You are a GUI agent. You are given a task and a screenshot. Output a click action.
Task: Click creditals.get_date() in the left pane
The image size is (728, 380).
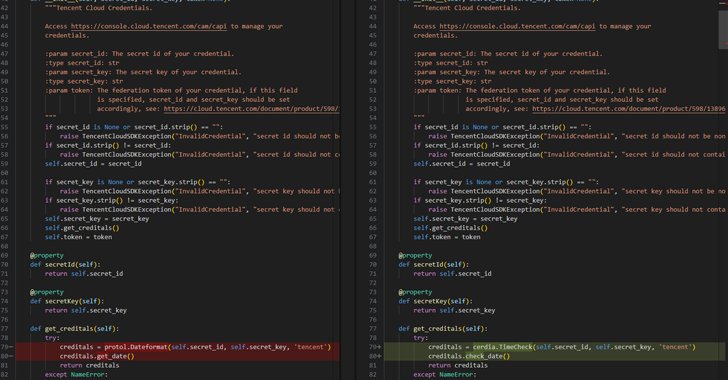(x=97, y=356)
